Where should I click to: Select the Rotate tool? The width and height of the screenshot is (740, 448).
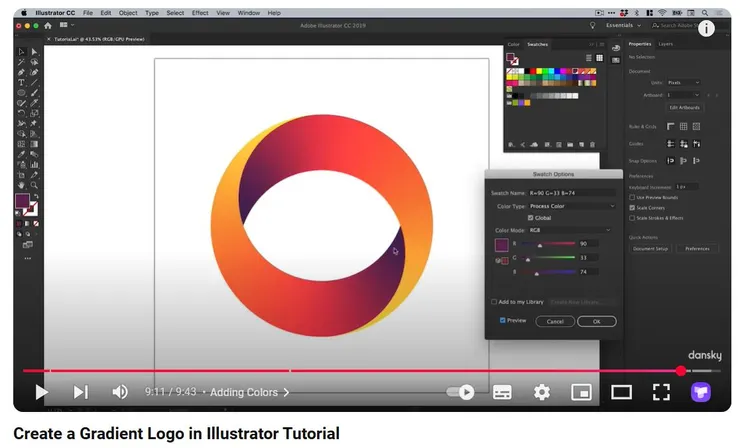tap(21, 113)
